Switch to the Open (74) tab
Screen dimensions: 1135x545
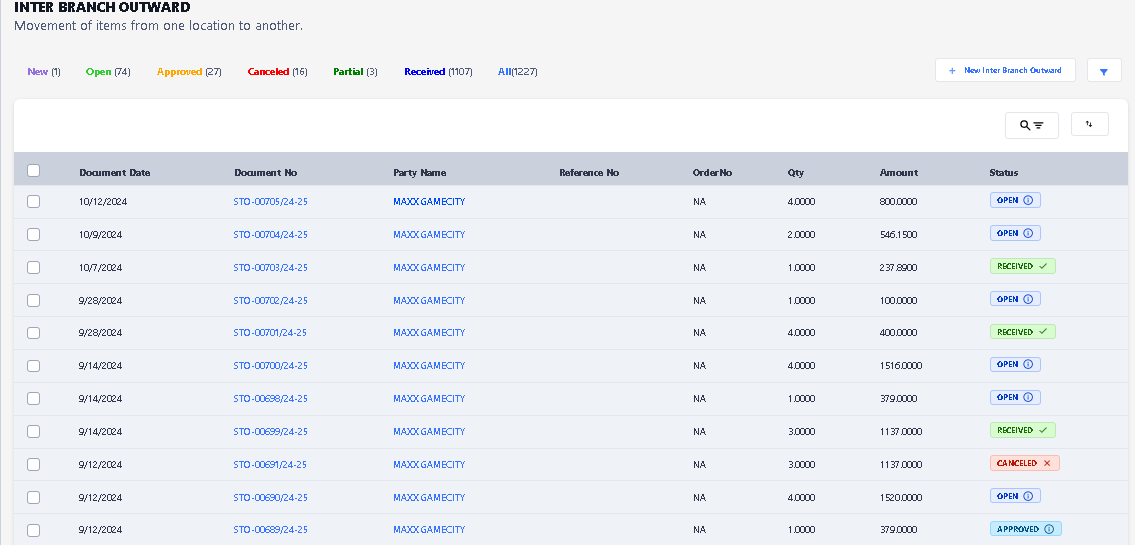[108, 72]
